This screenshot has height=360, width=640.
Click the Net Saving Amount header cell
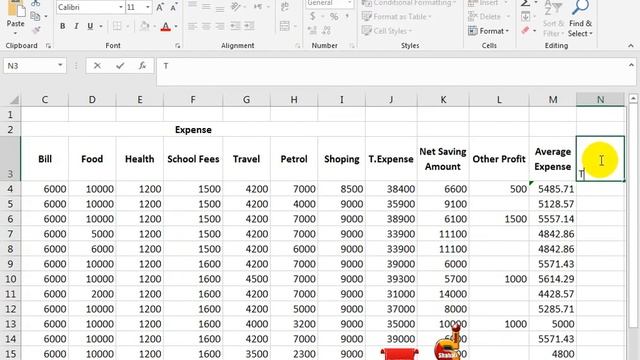(443, 159)
